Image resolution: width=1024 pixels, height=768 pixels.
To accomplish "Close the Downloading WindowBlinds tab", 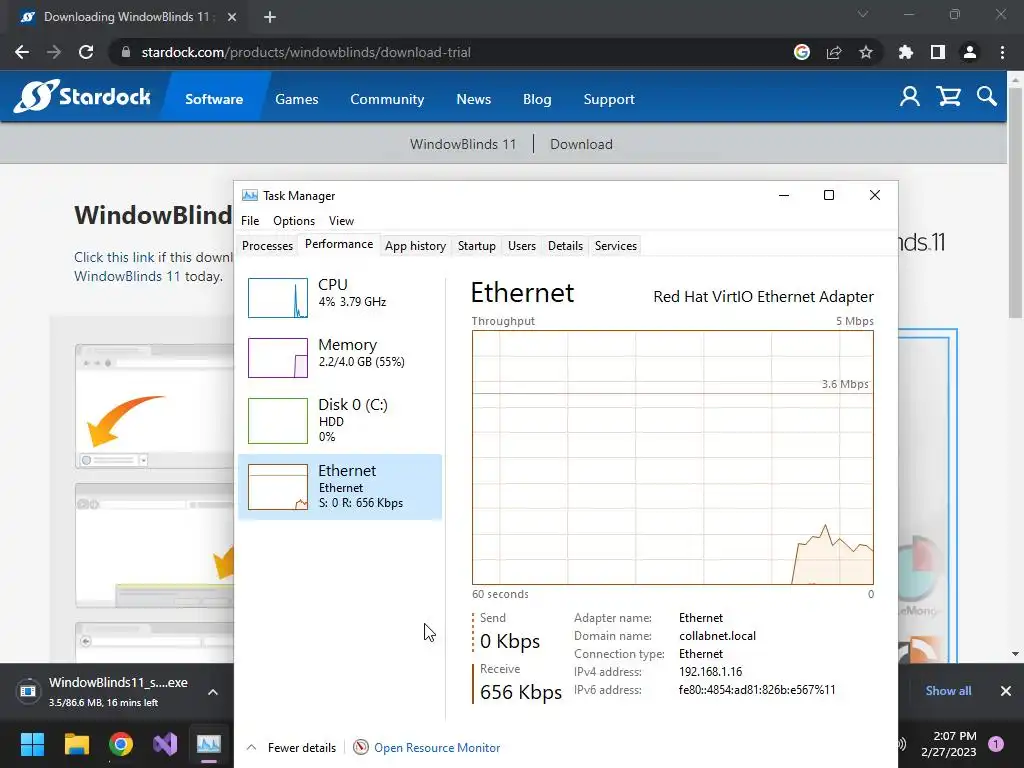I will click(x=232, y=17).
